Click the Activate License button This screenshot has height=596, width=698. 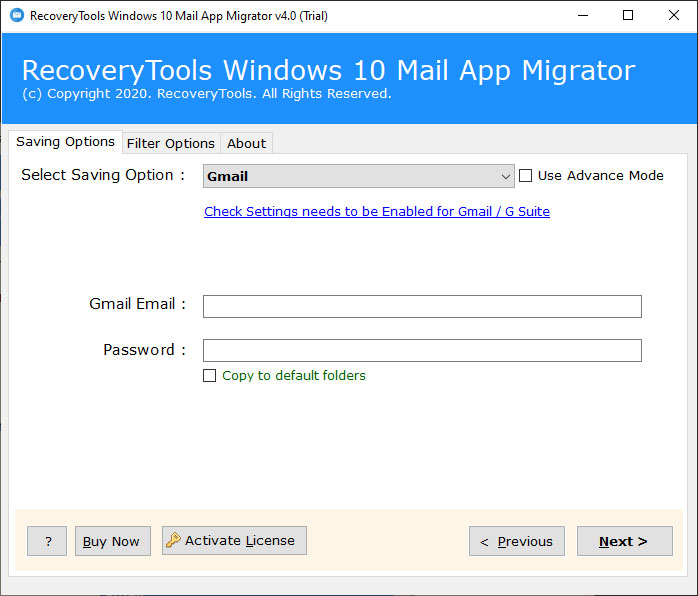pos(234,540)
